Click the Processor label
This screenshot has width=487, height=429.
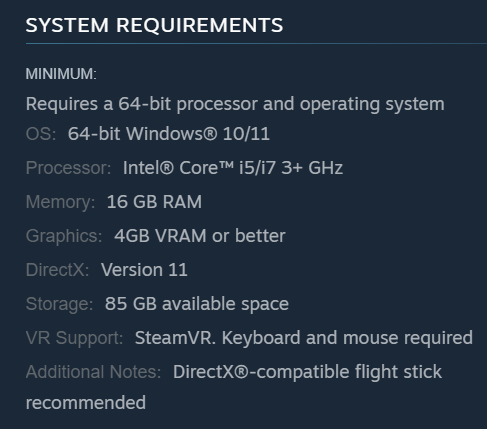click(68, 168)
